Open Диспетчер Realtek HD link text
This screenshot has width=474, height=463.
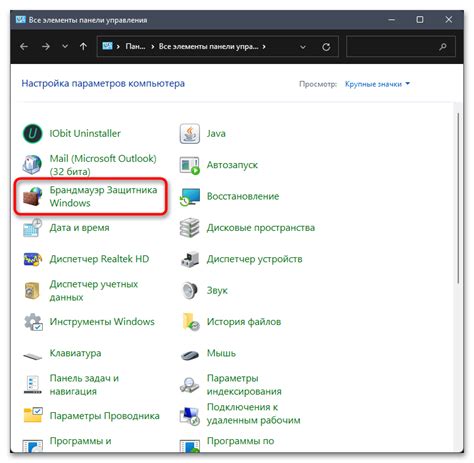pyautogui.click(x=99, y=259)
